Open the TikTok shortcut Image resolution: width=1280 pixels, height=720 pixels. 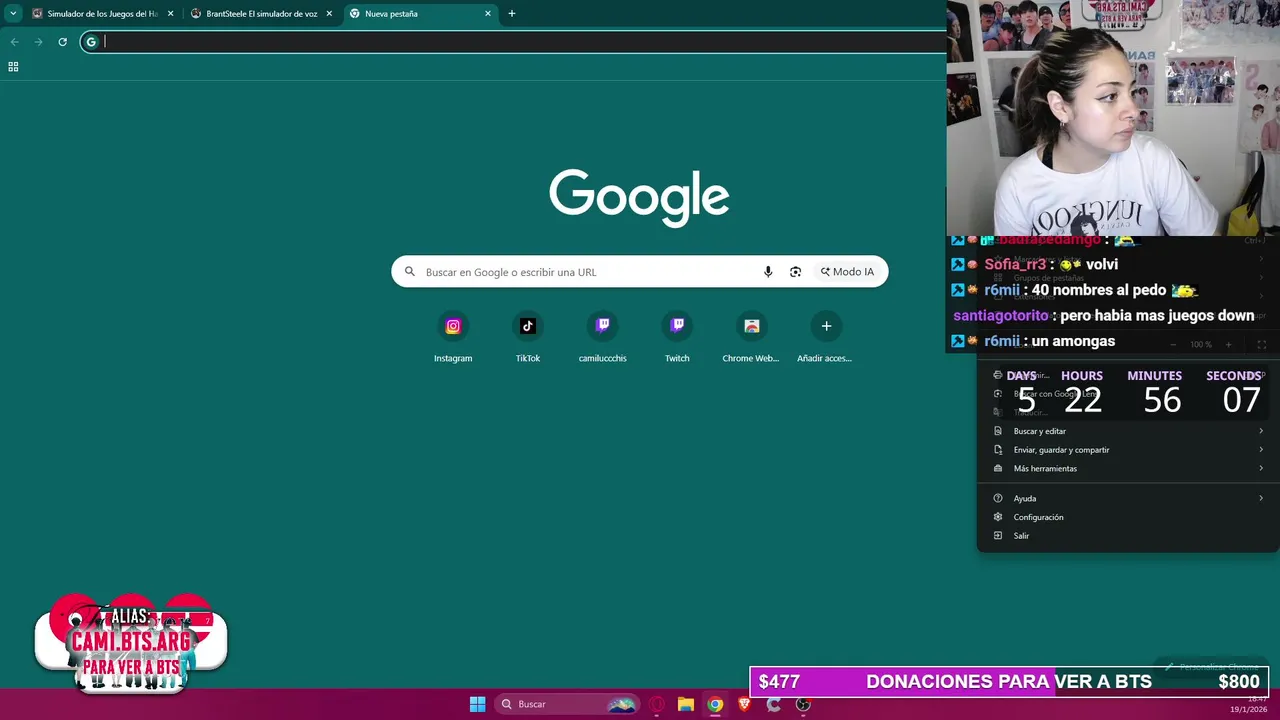click(x=528, y=337)
